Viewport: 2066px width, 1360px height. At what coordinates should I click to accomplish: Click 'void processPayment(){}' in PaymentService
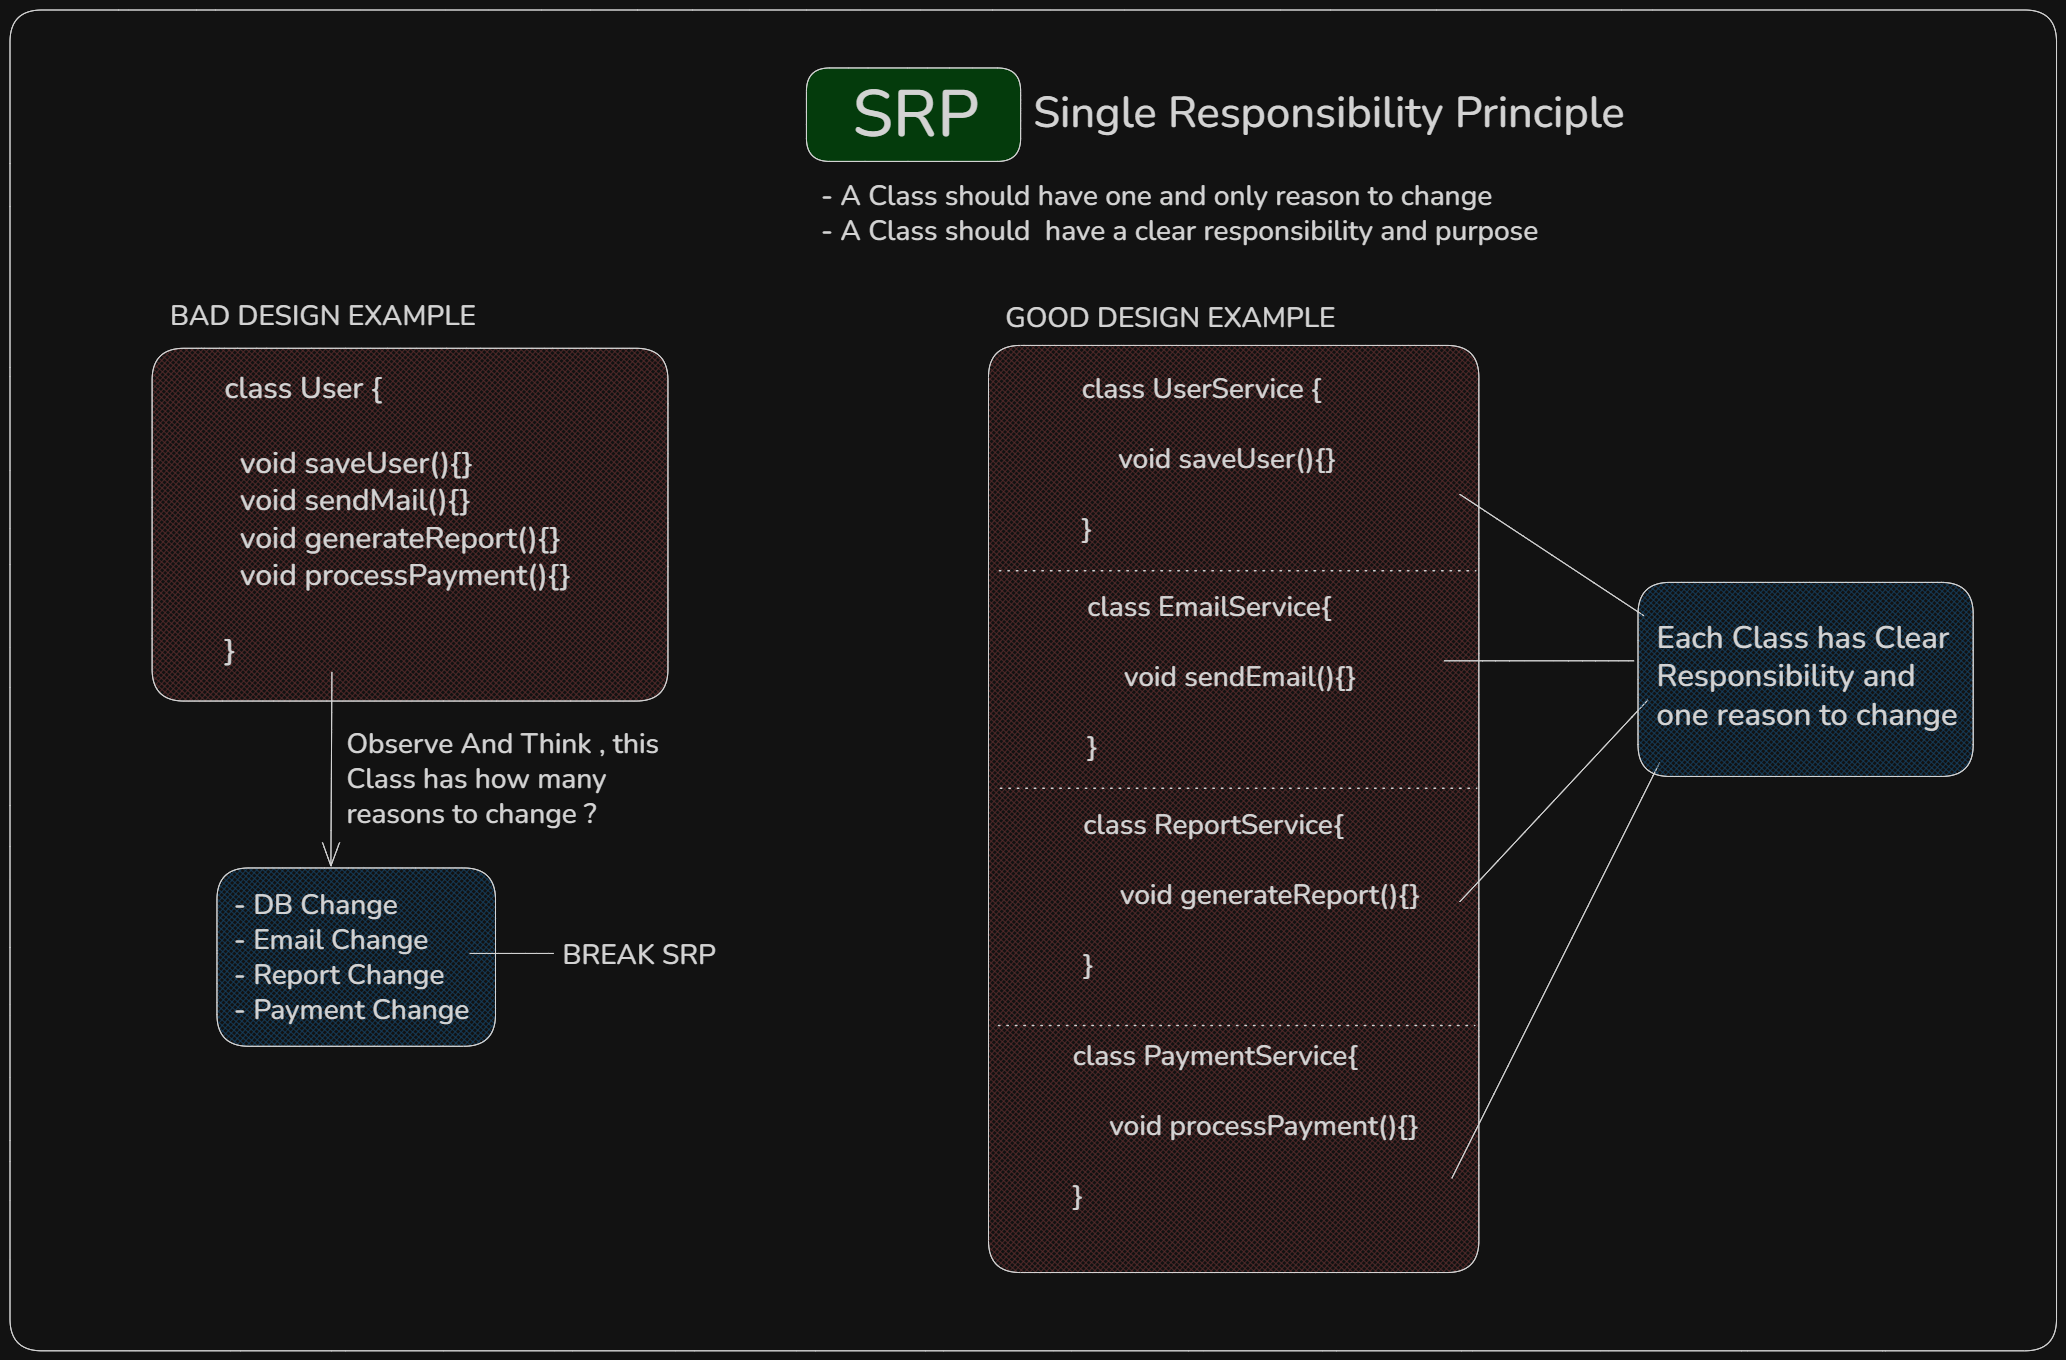[x=1264, y=1126]
